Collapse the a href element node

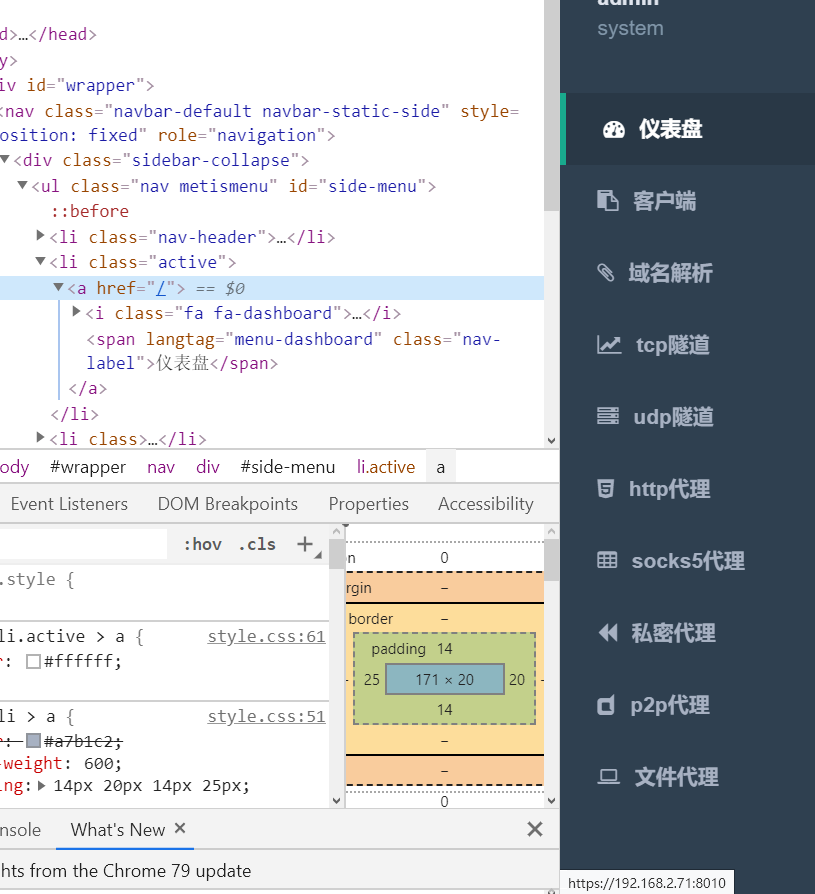click(58, 287)
